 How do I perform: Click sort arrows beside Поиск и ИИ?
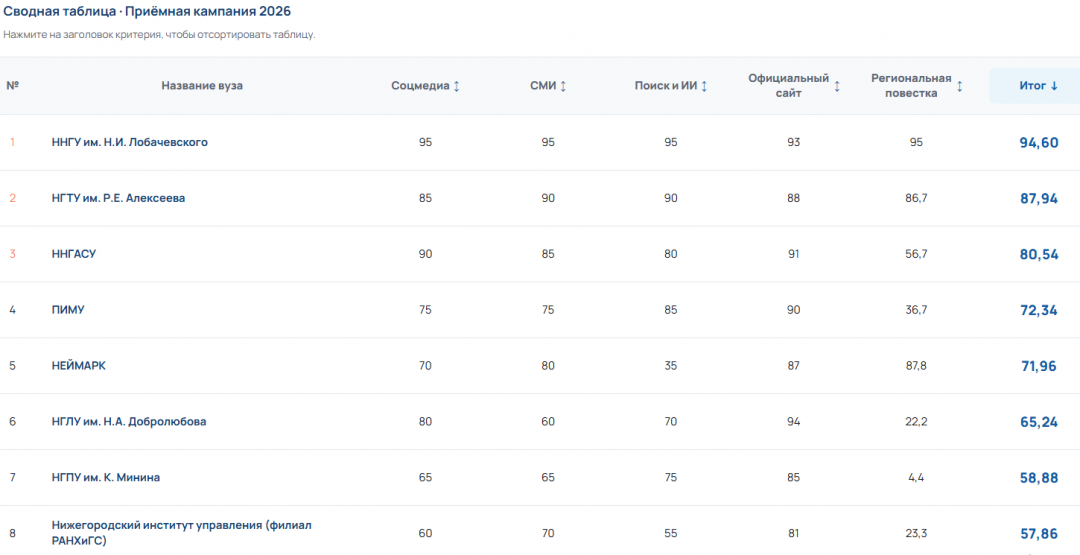704,86
